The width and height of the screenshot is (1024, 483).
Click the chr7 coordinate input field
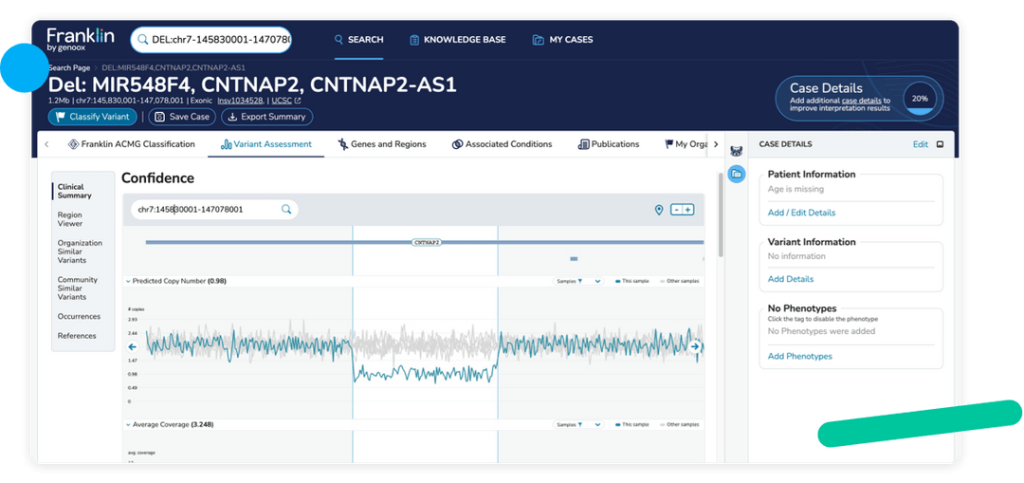(x=206, y=210)
